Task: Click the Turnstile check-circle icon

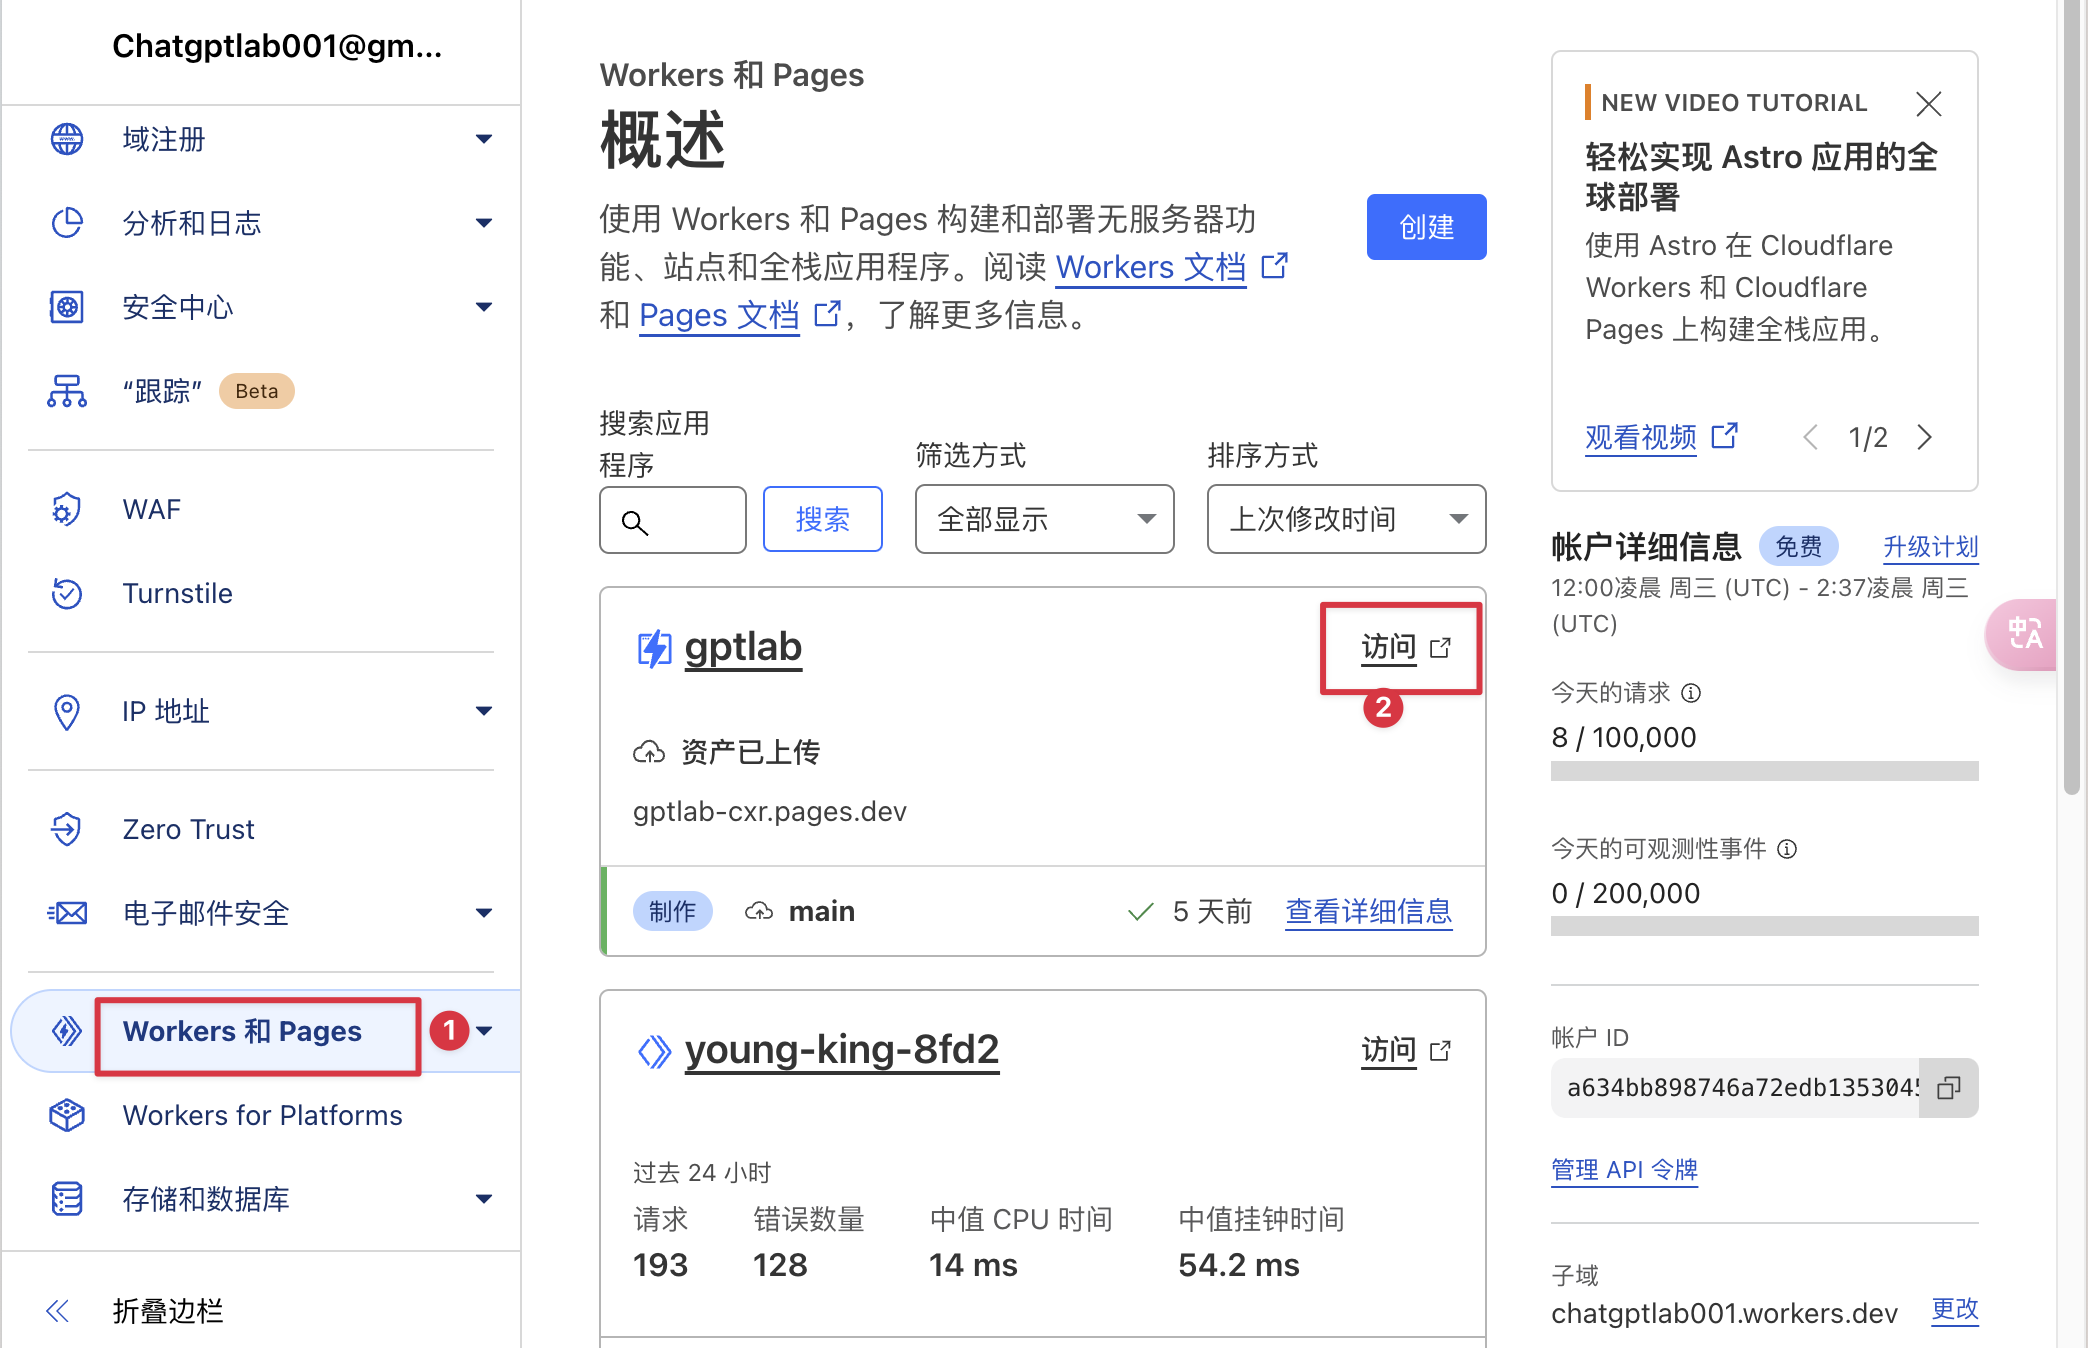Action: (x=67, y=593)
